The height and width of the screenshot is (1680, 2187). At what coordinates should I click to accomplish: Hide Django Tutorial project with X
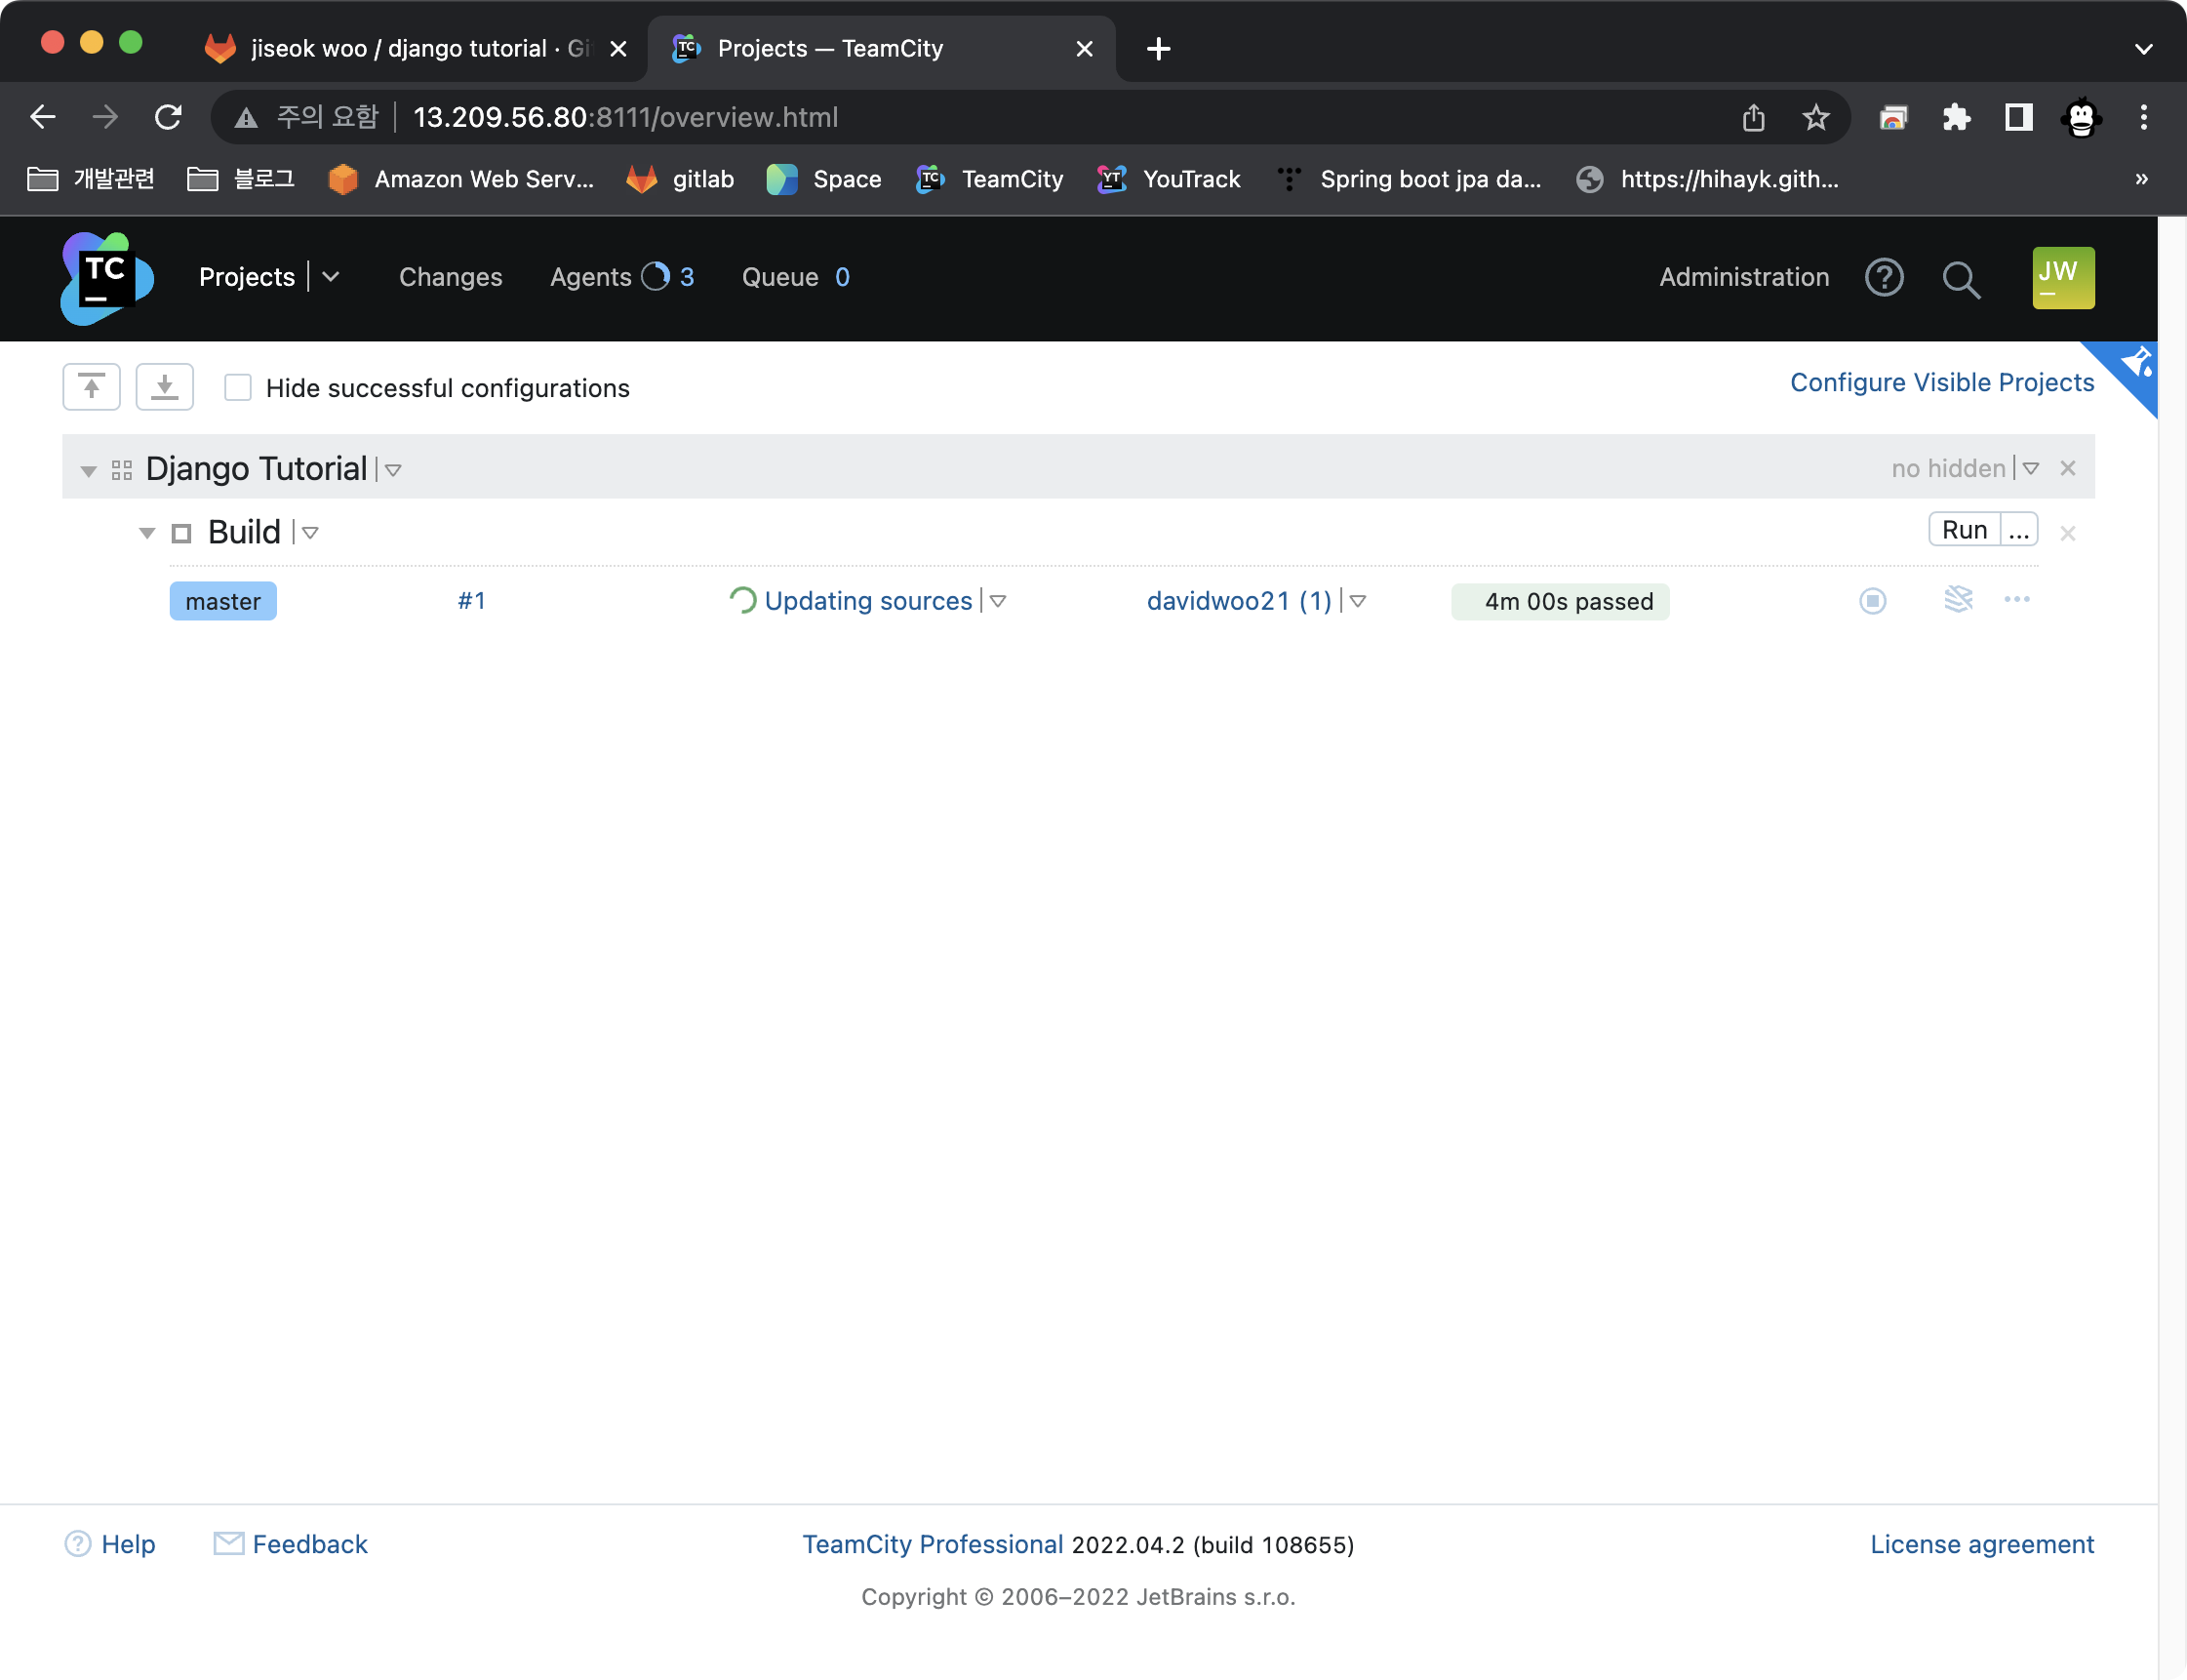(x=2068, y=468)
